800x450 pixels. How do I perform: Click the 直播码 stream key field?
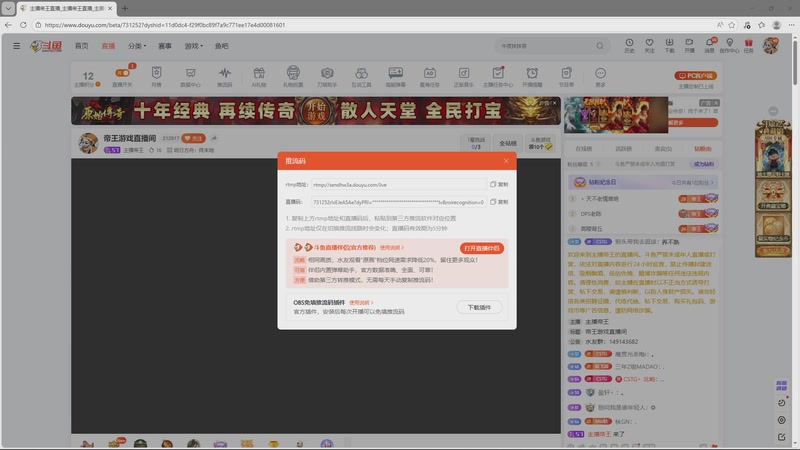click(398, 202)
